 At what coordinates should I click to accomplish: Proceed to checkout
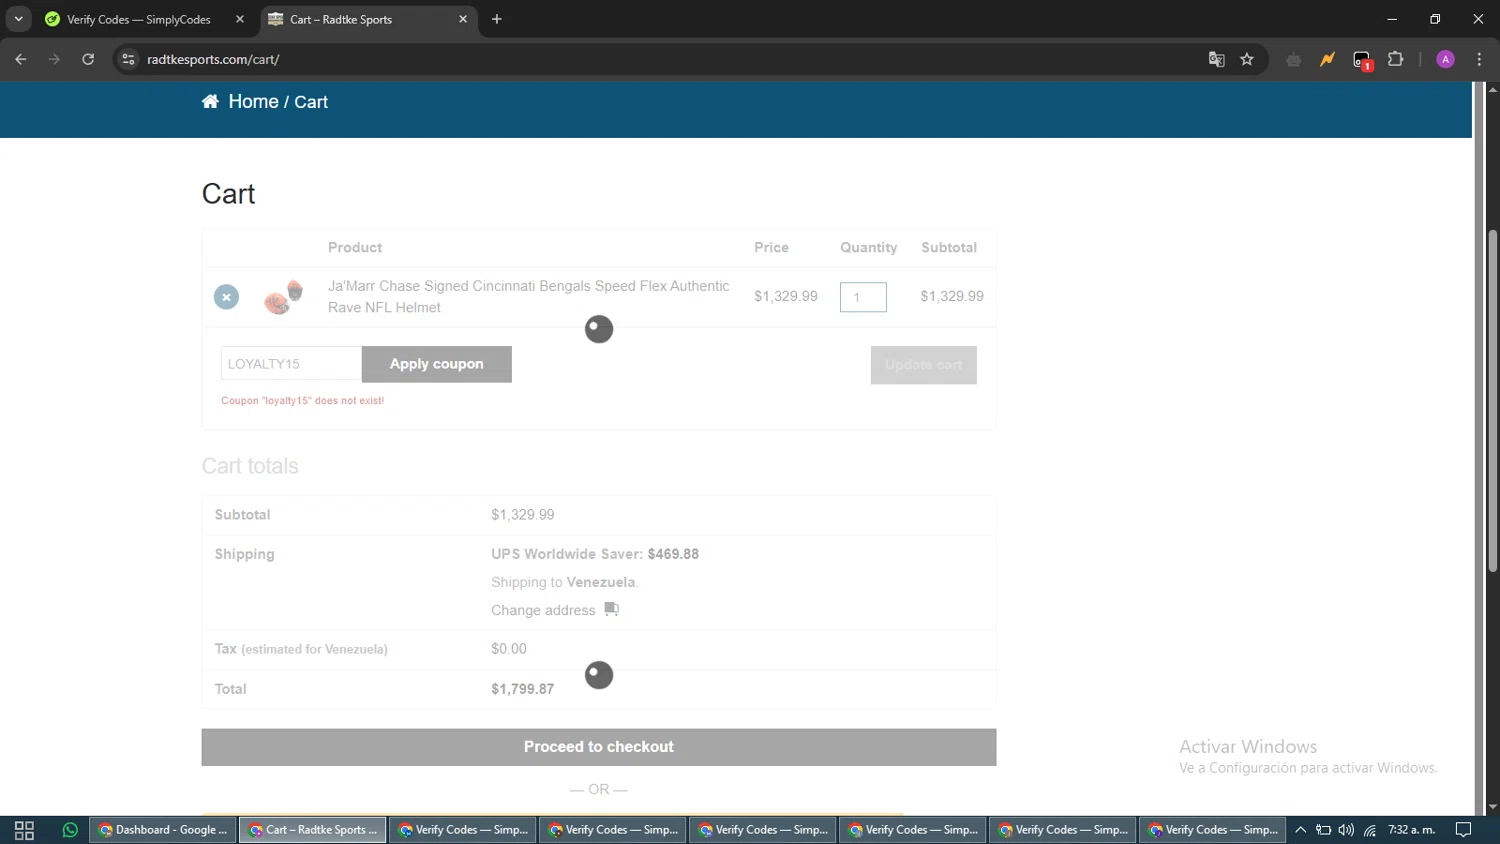coord(599,747)
